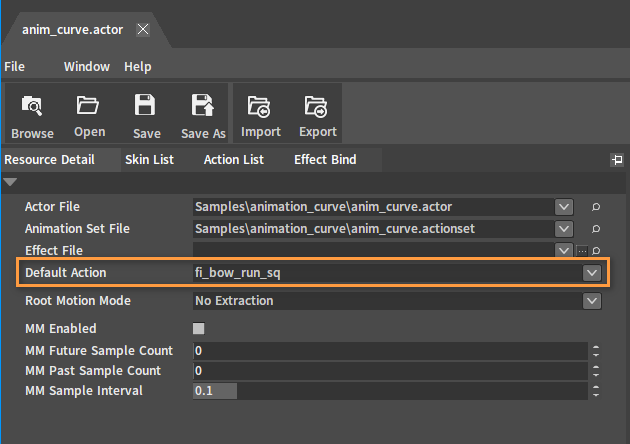Open the Window menu
The width and height of the screenshot is (630, 444).
(x=87, y=67)
